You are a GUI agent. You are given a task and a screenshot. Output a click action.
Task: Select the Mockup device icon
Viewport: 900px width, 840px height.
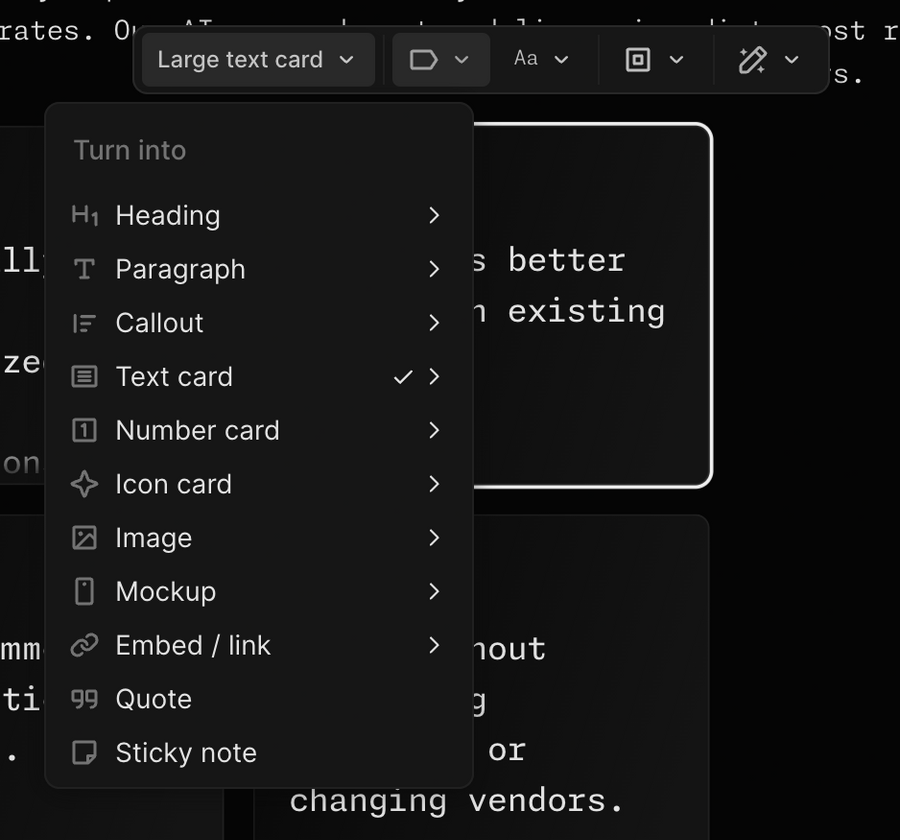[87, 591]
